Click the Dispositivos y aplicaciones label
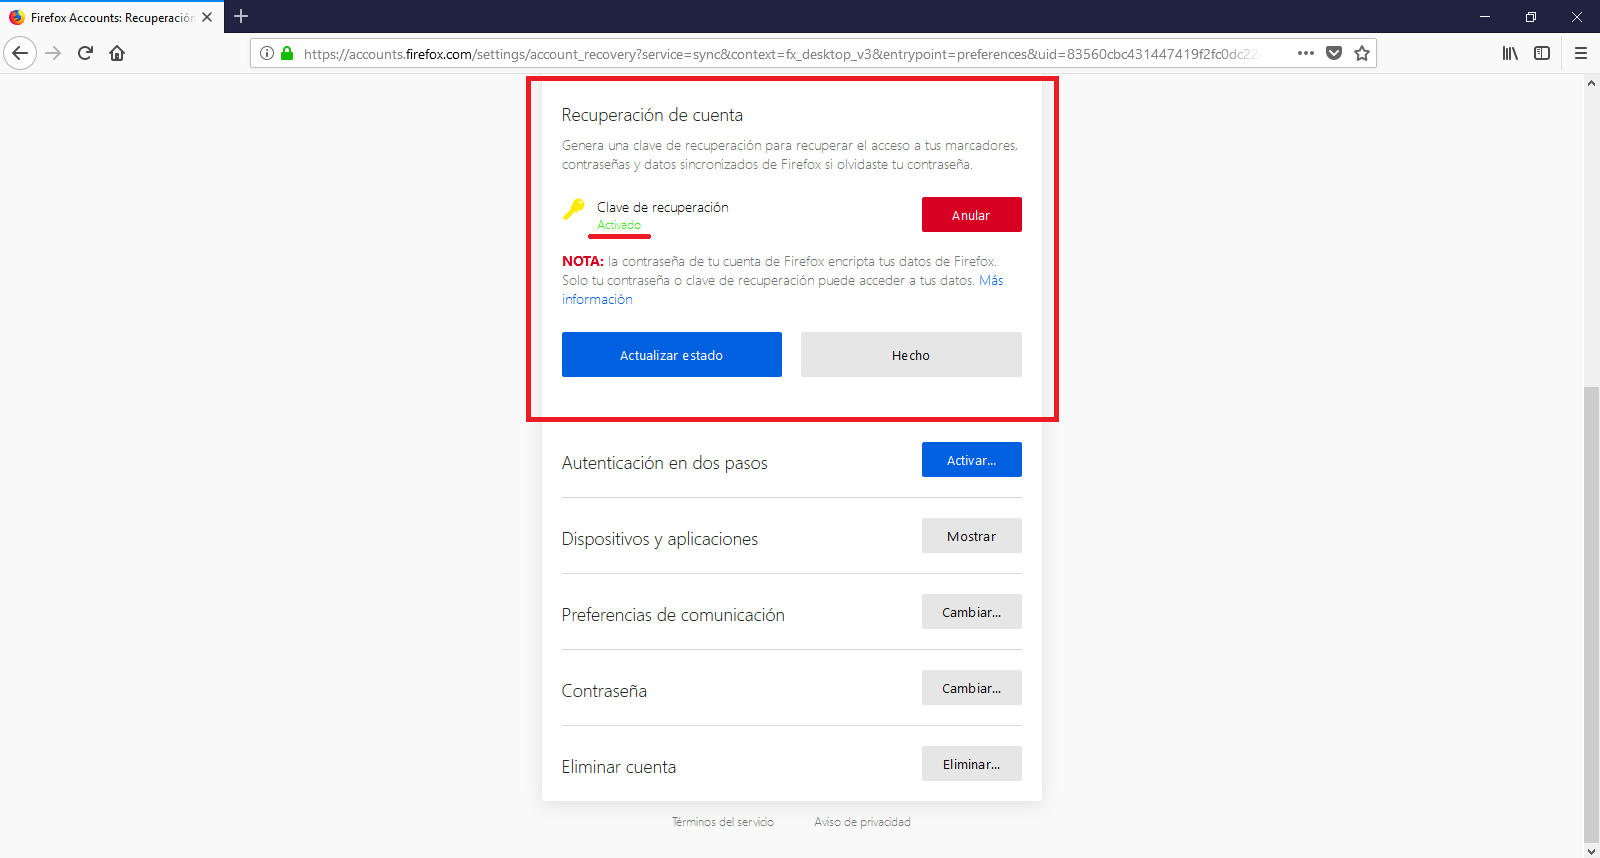This screenshot has height=858, width=1600. pyautogui.click(x=660, y=539)
